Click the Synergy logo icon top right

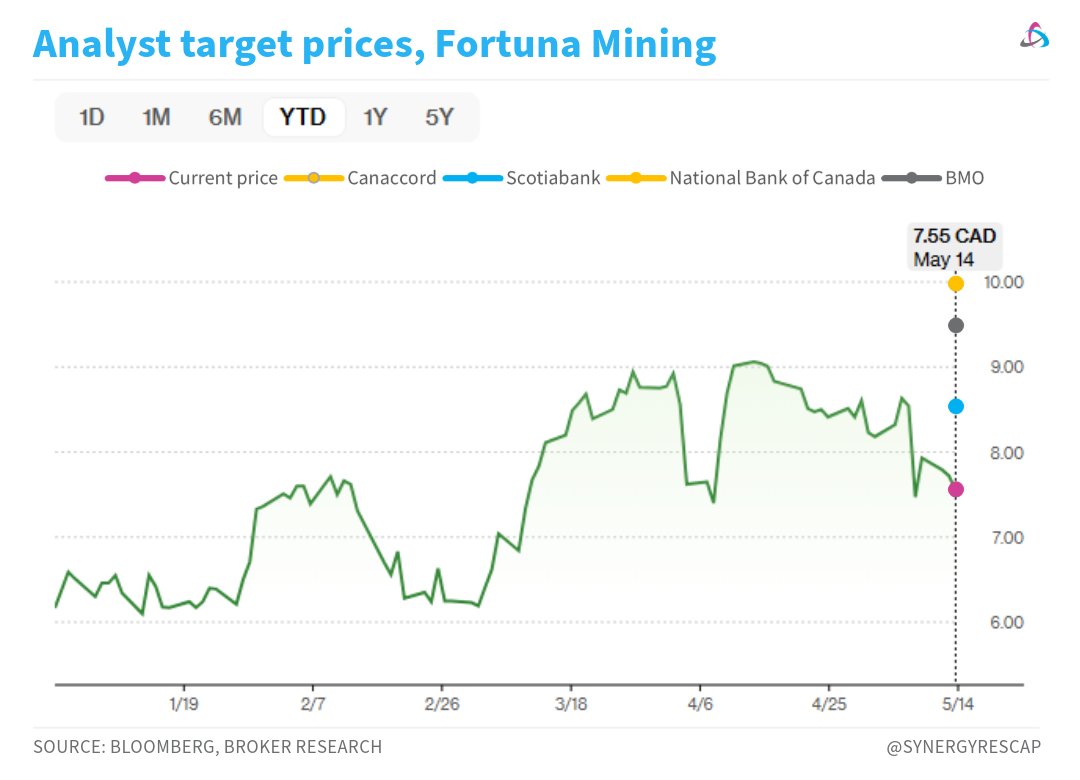[1035, 36]
